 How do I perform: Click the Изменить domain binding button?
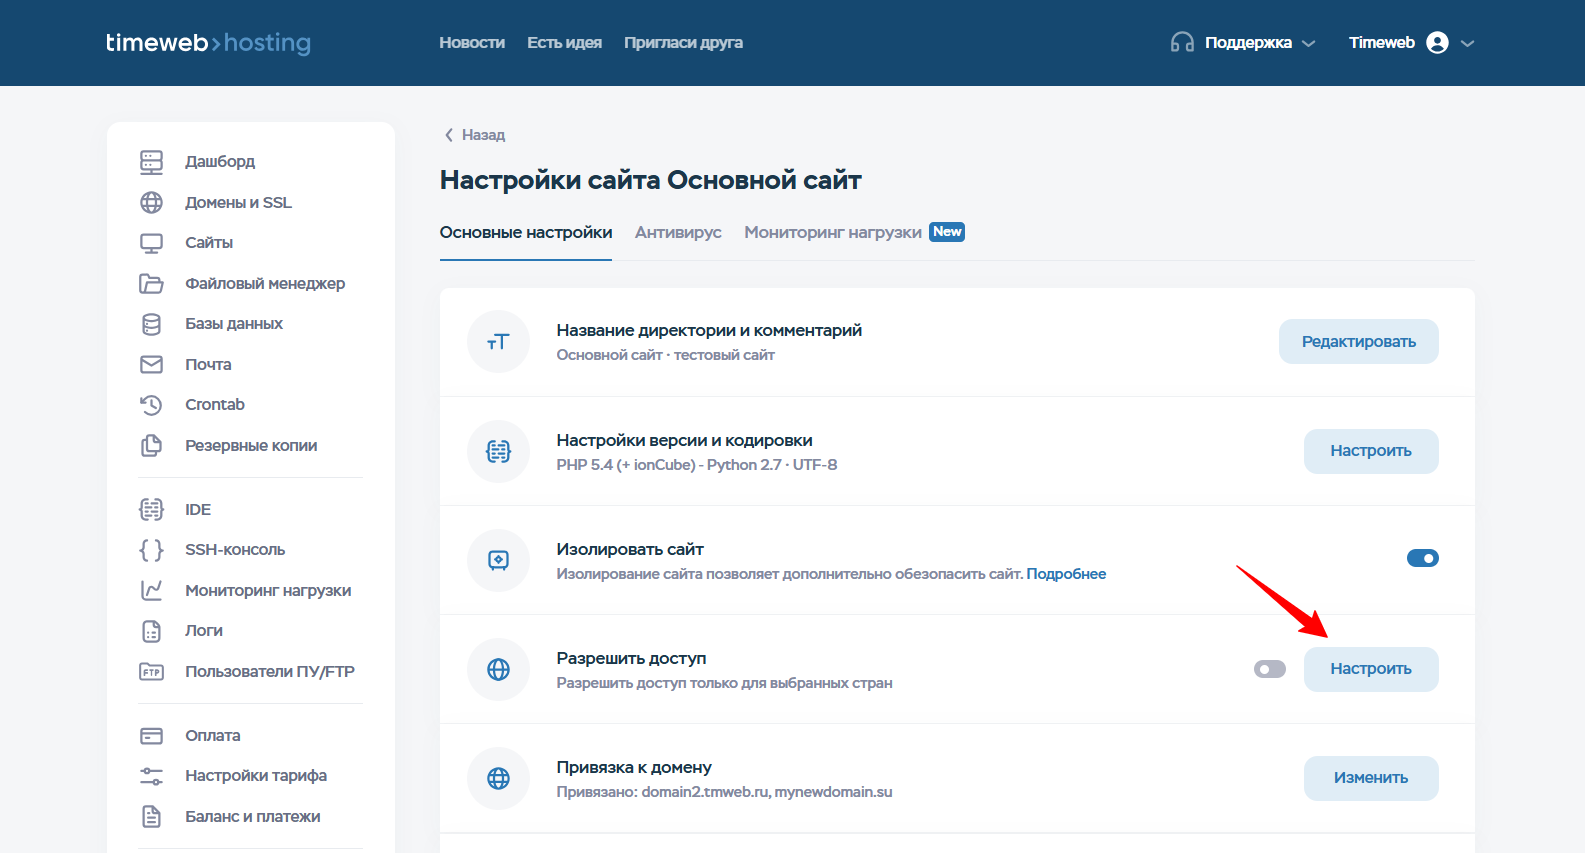pos(1371,778)
